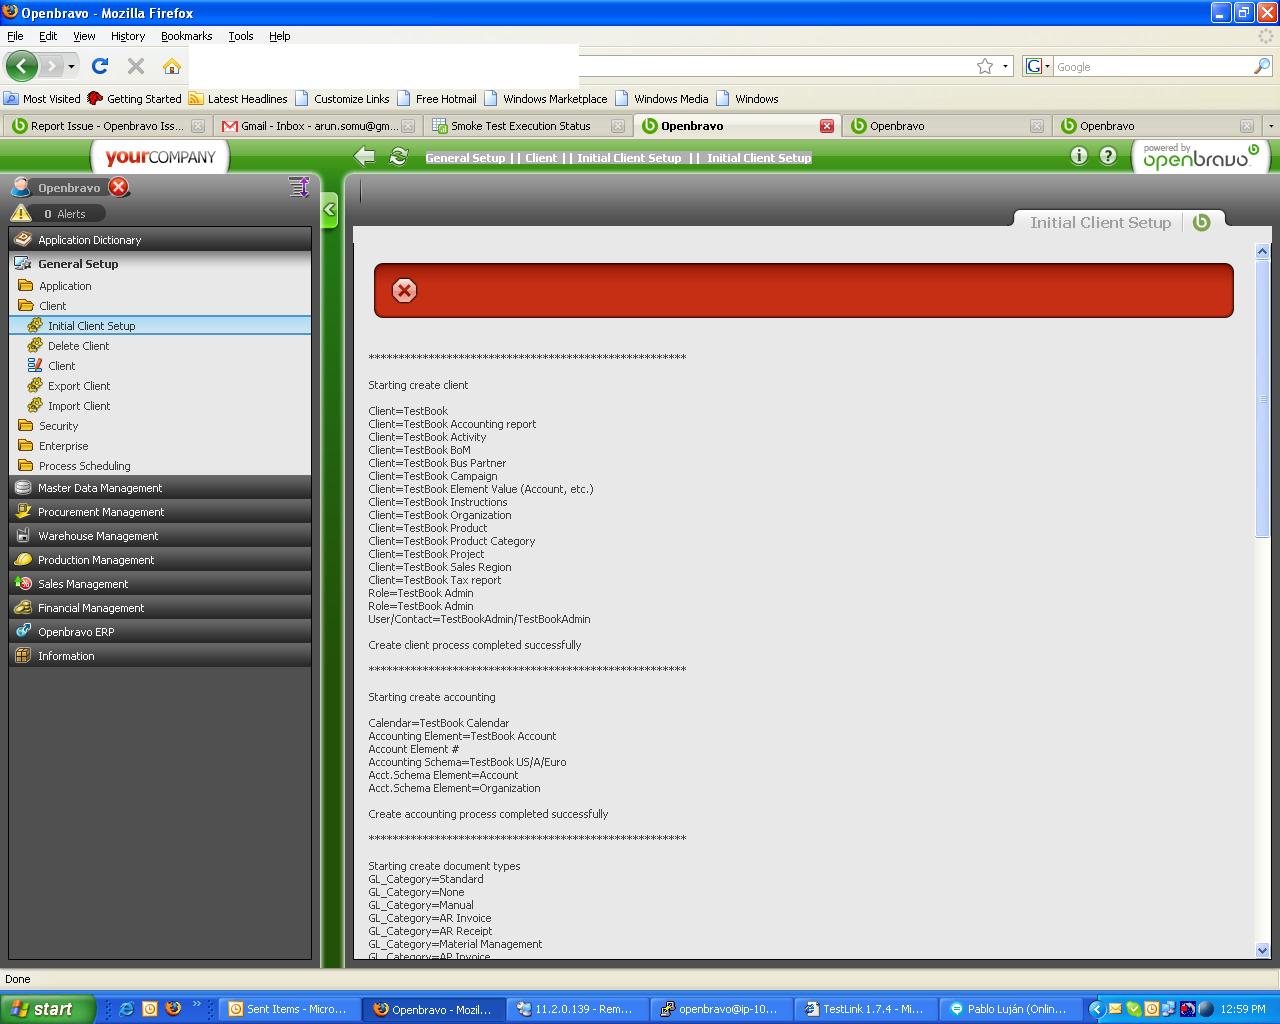Click the Application Dictionary menu icon

click(23, 239)
